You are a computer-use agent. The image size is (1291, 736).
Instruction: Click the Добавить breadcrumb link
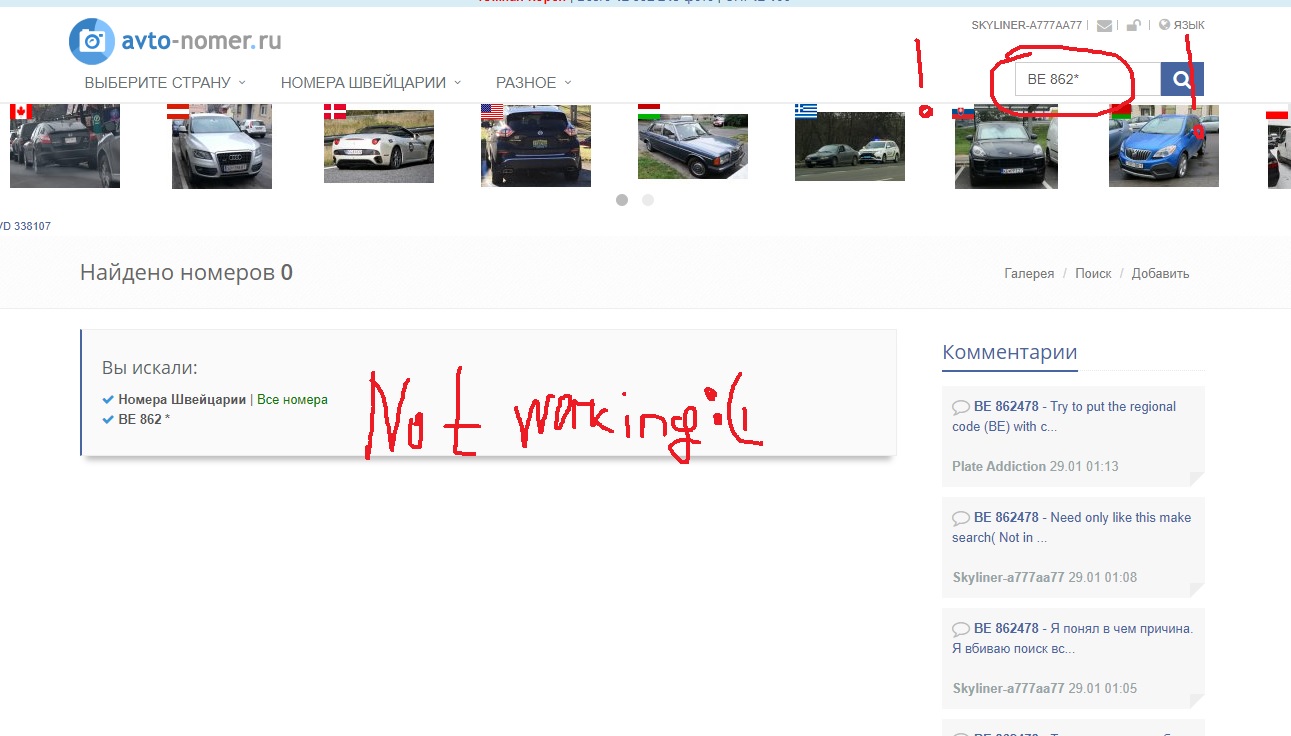1161,273
